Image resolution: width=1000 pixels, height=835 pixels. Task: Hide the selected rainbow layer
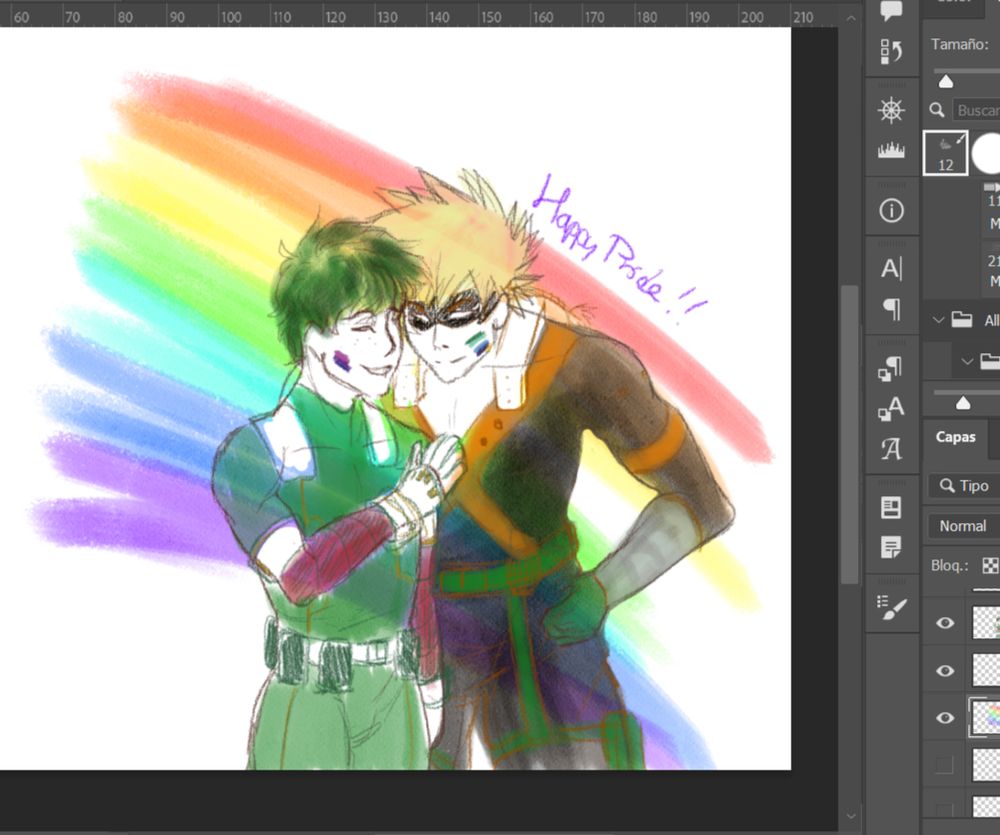coord(945,718)
